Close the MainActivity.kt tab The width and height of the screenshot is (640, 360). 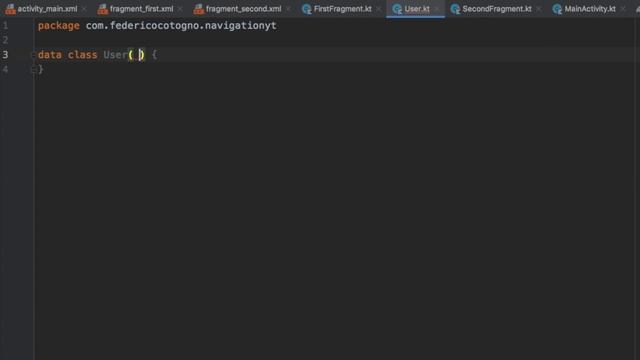click(x=622, y=9)
